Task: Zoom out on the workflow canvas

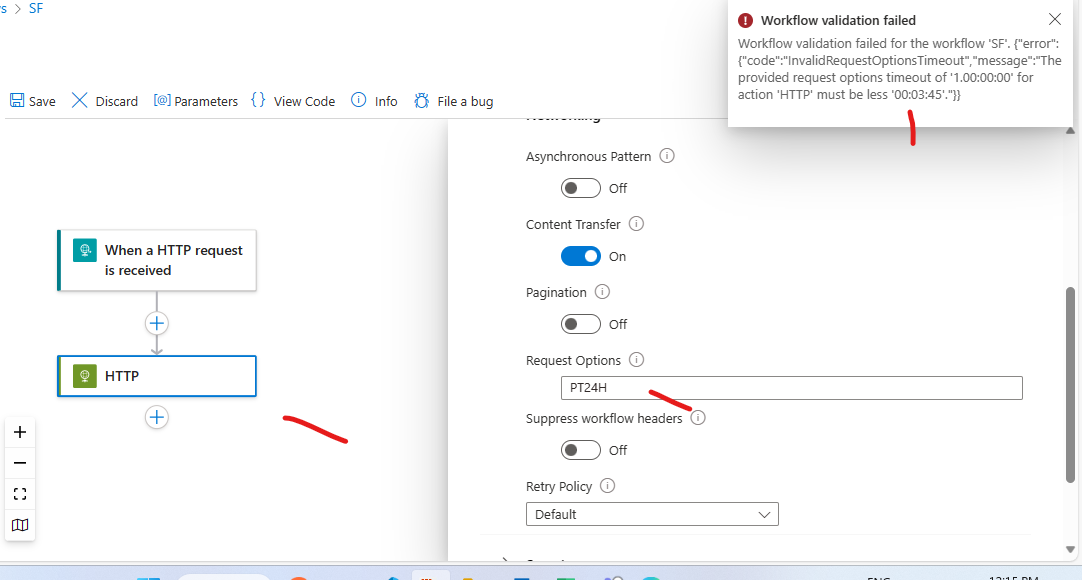Action: pyautogui.click(x=20, y=462)
